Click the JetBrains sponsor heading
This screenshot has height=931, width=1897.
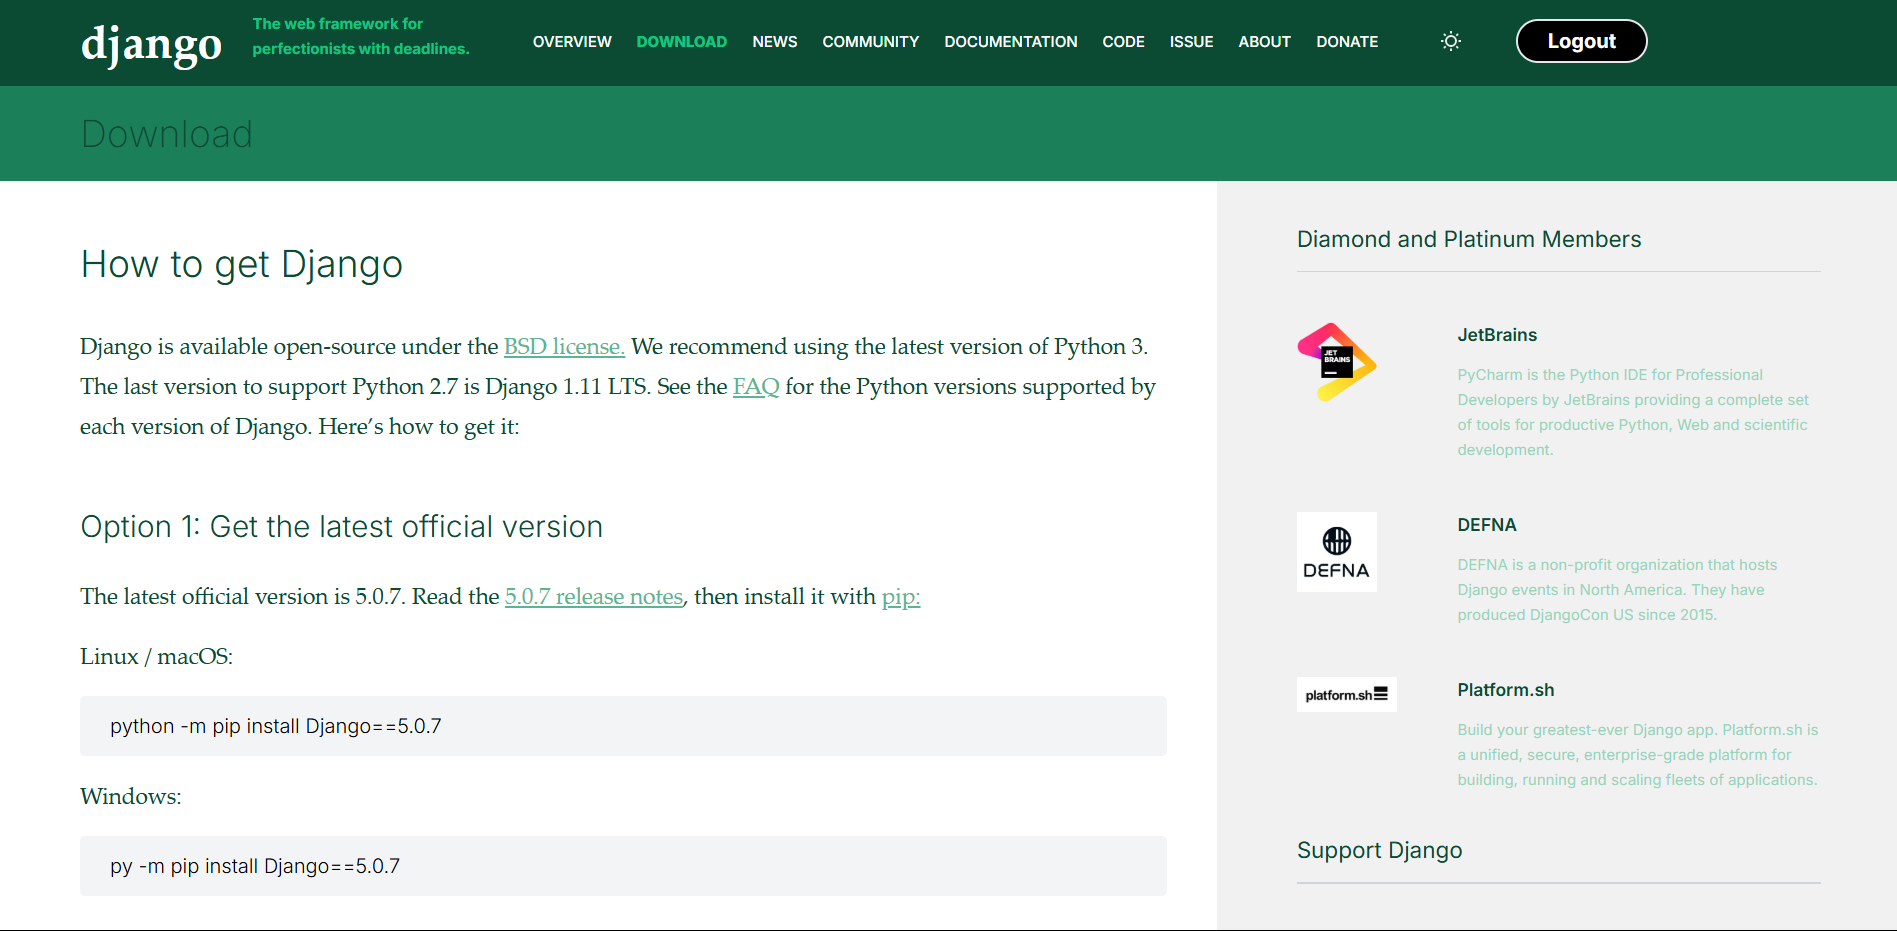point(1496,334)
